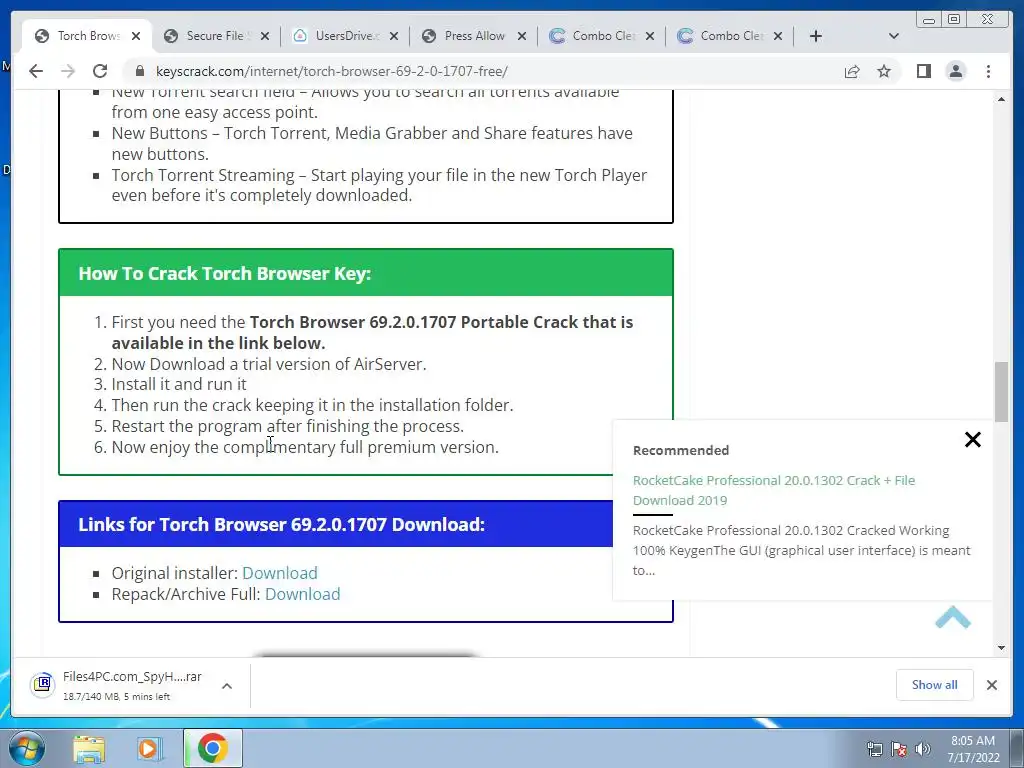Click the Chrome taskbar icon

click(212, 748)
